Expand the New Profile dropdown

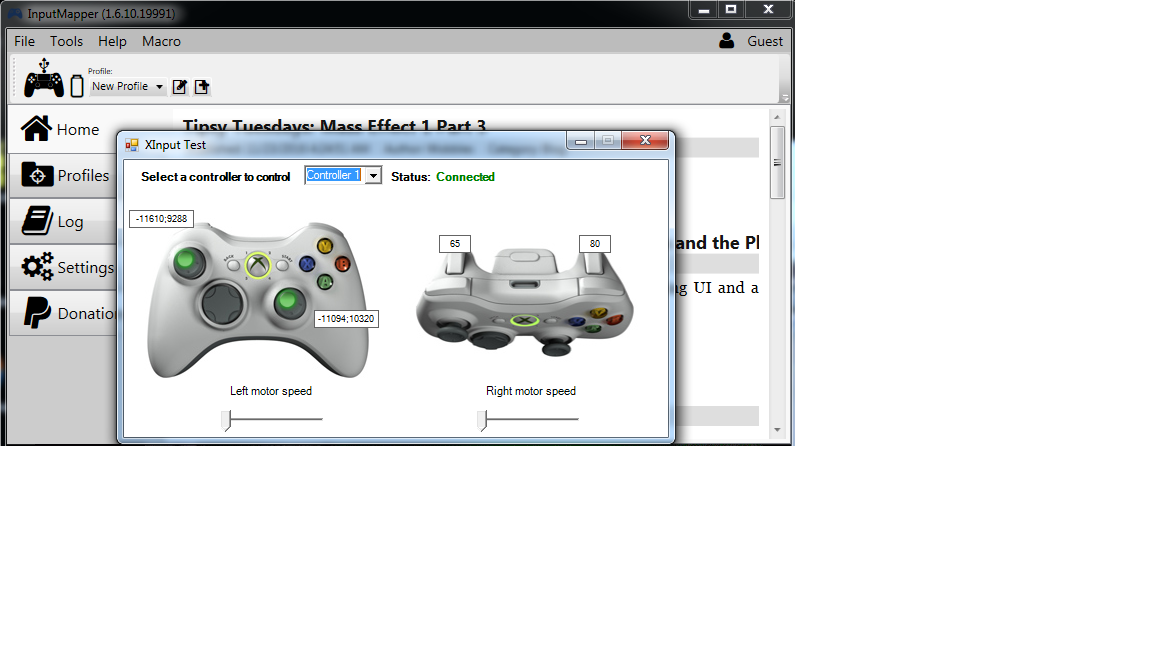click(128, 86)
